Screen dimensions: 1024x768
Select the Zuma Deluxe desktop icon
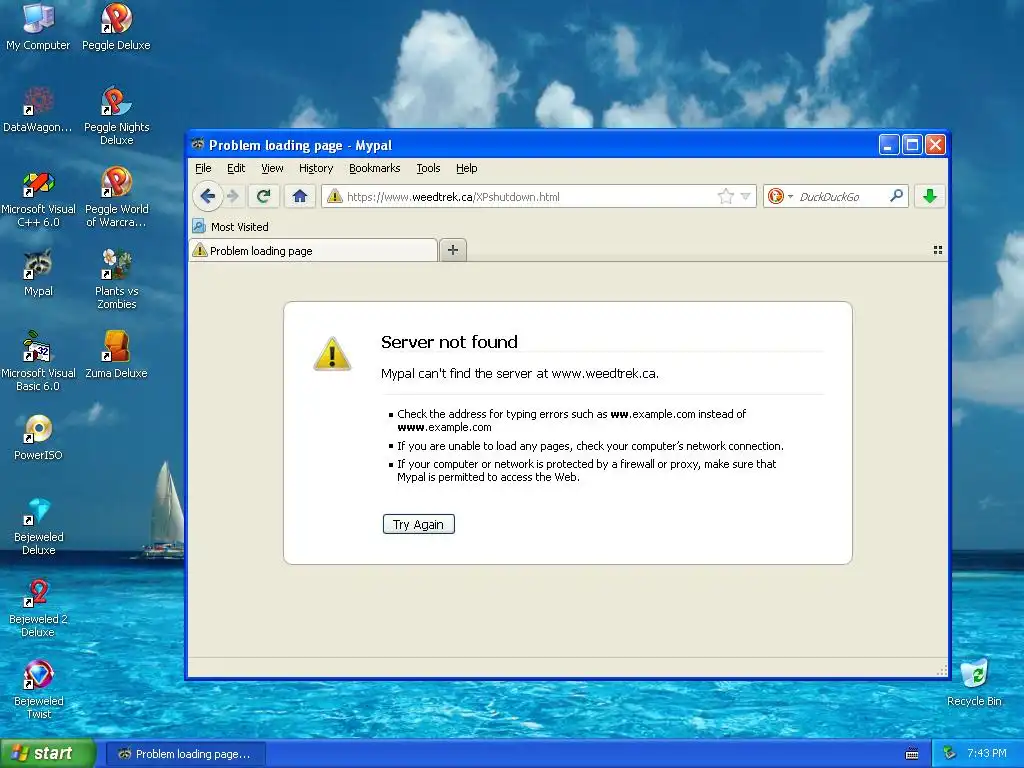(116, 355)
